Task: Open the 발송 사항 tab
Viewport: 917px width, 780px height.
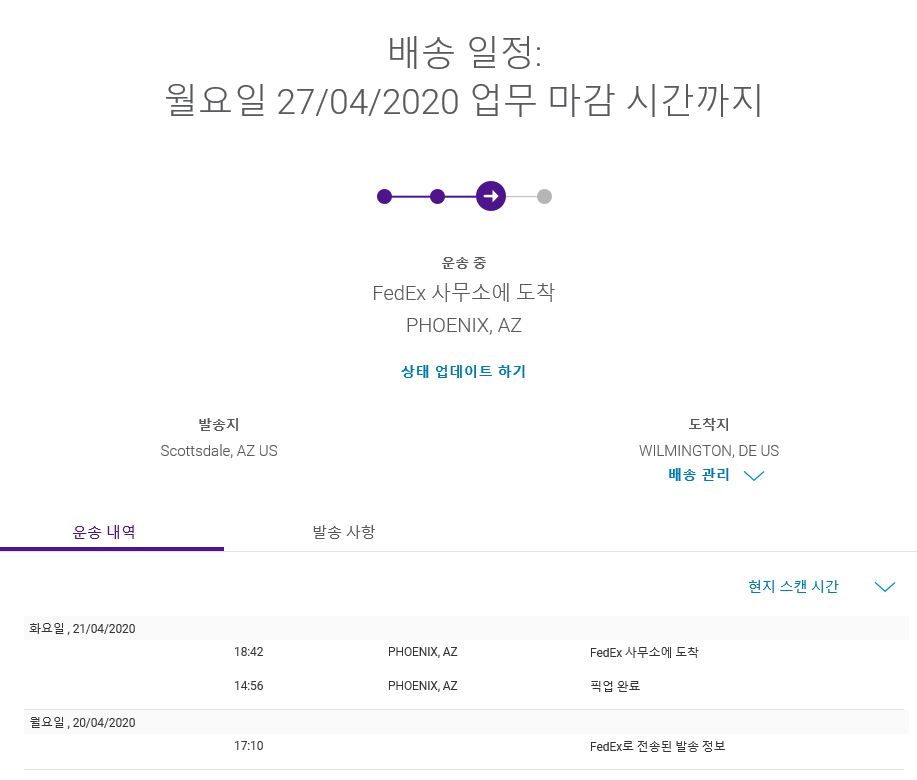Action: (x=343, y=532)
